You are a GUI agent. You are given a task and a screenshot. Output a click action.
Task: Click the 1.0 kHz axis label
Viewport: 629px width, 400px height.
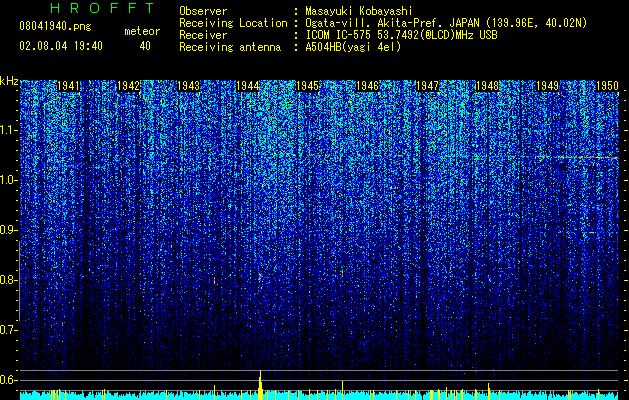(8, 181)
